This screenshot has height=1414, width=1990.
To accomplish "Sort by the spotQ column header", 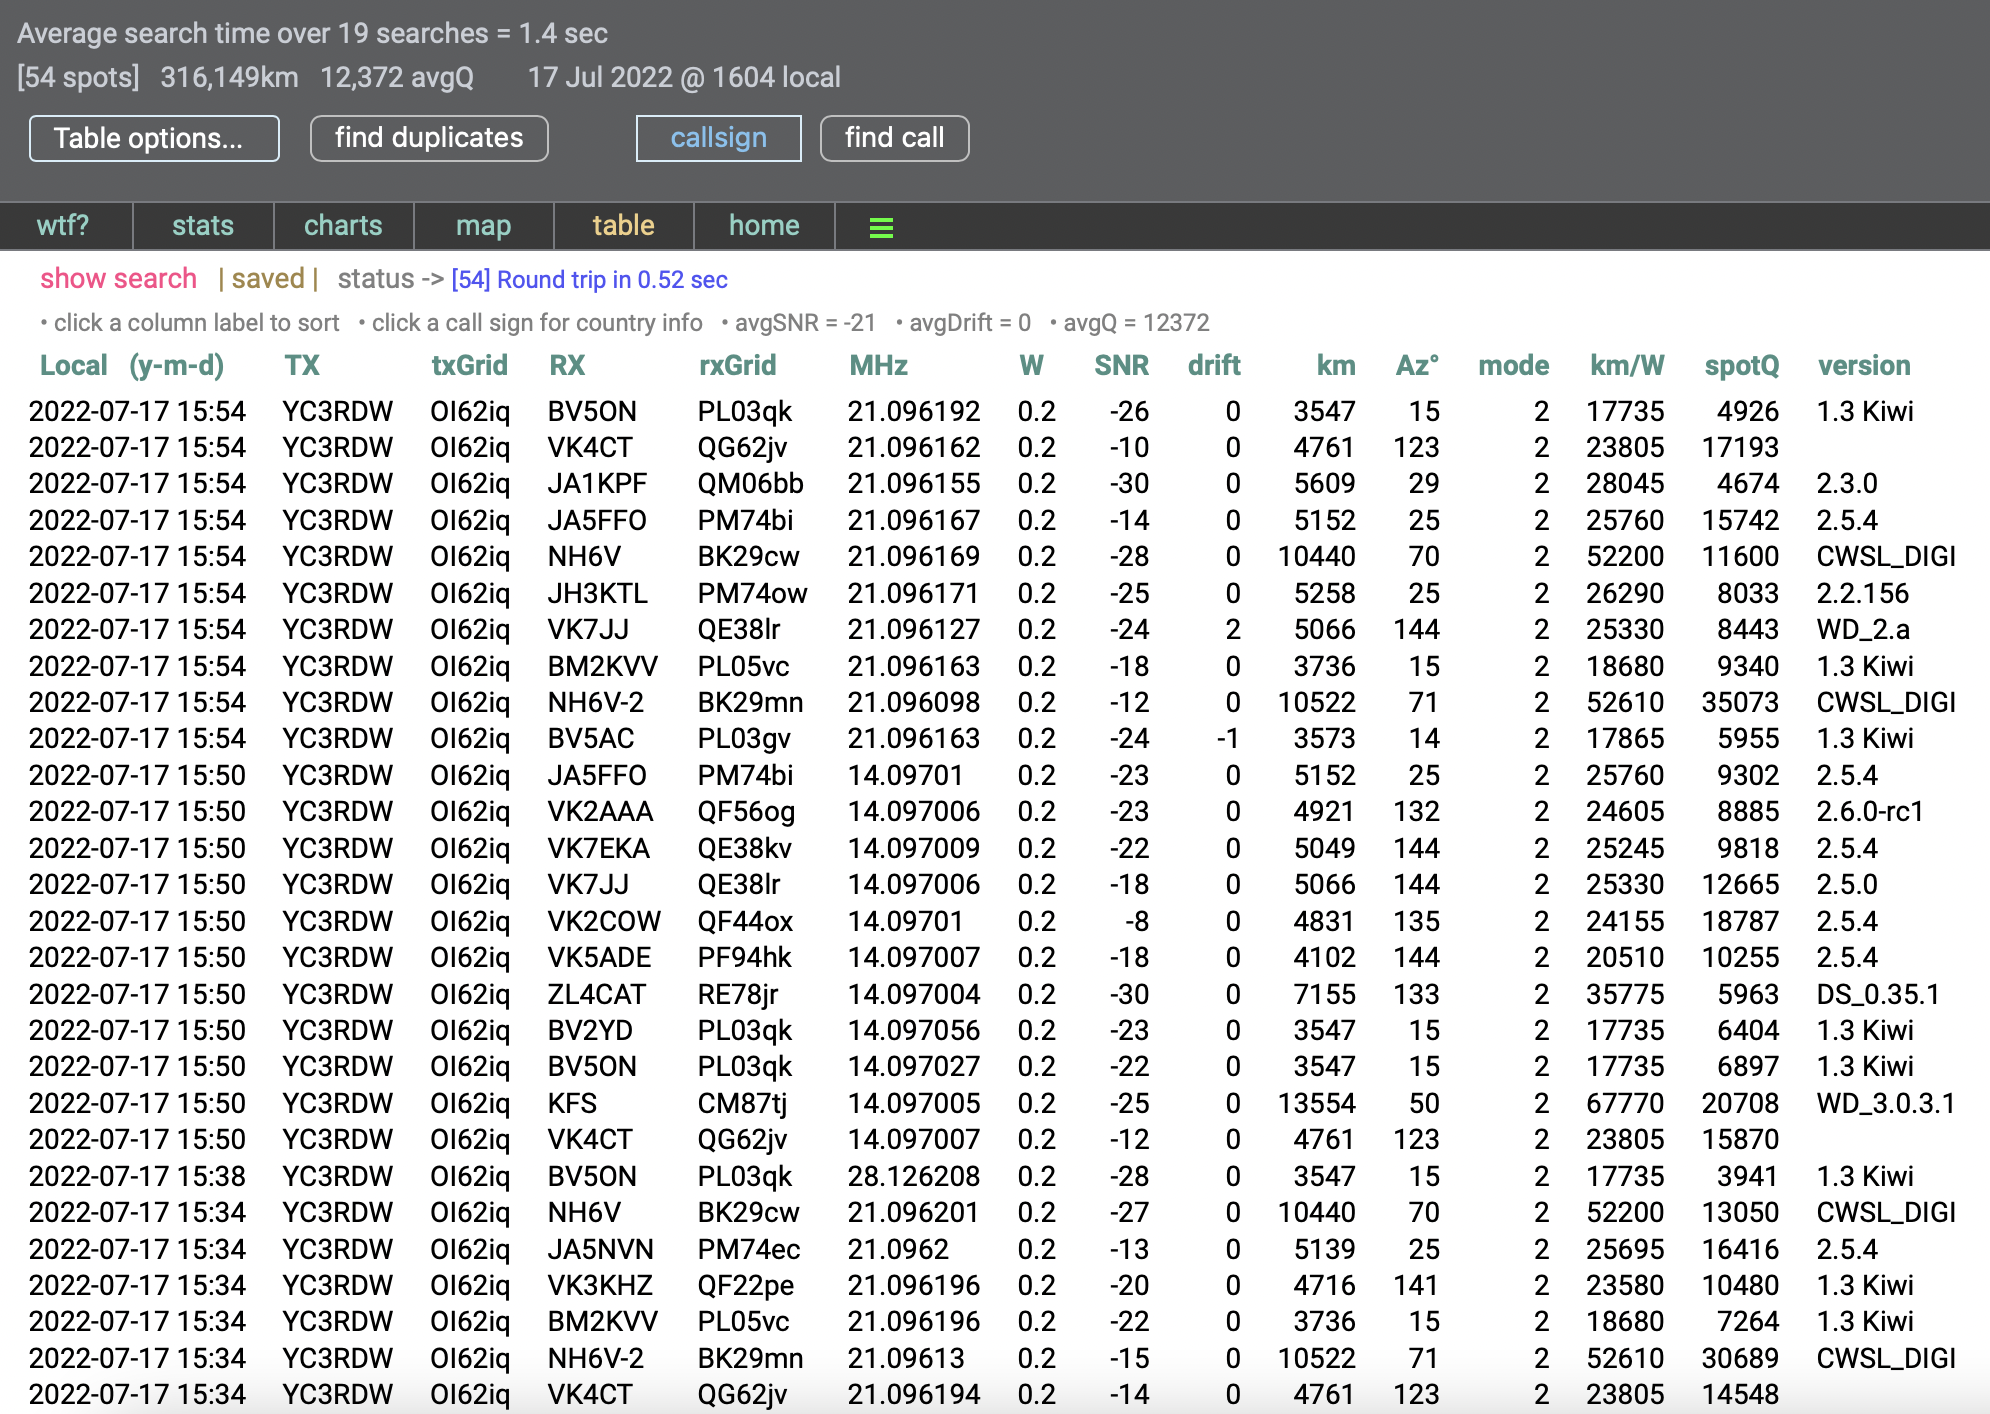I will (1741, 366).
